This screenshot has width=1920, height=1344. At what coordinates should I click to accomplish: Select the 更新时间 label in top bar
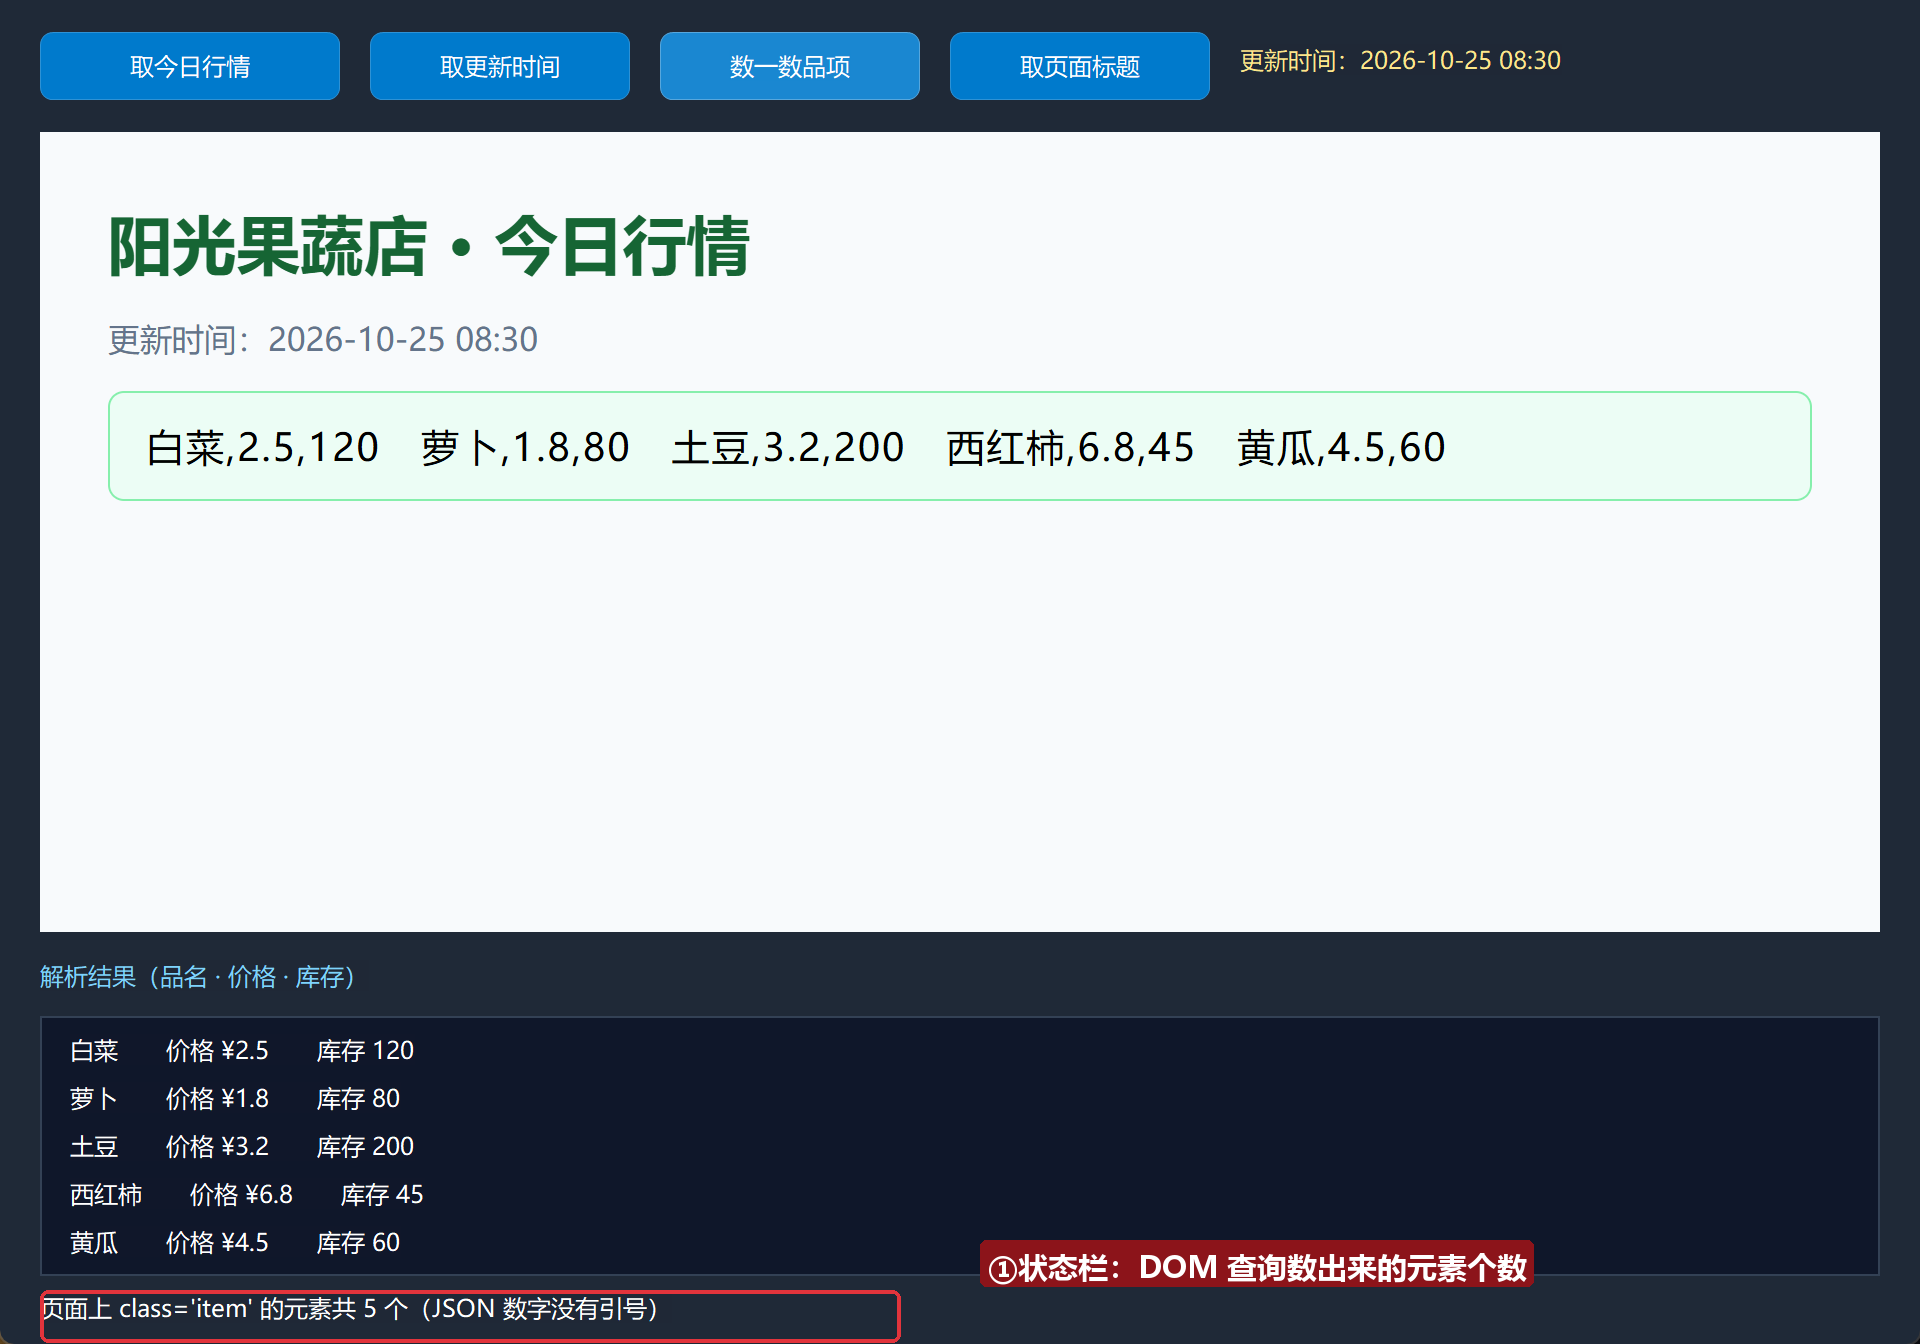pos(1400,61)
